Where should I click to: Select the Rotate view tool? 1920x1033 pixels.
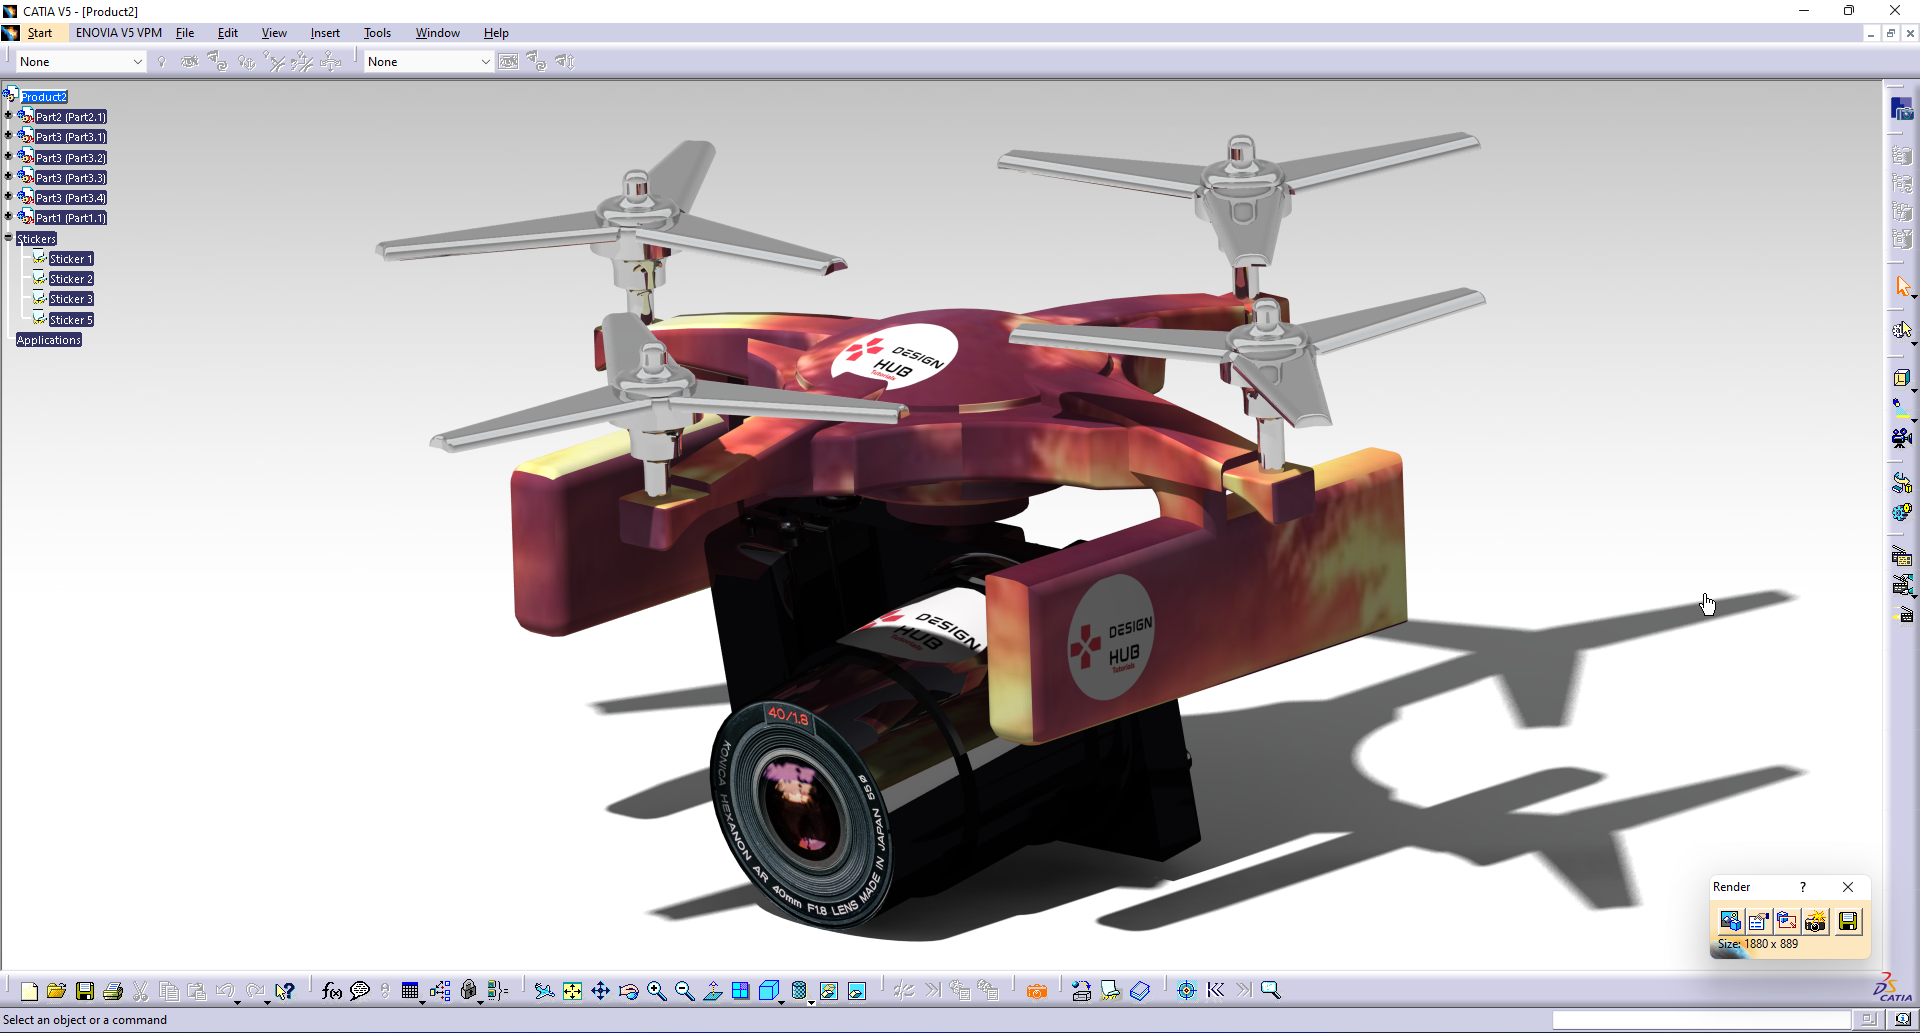(628, 991)
